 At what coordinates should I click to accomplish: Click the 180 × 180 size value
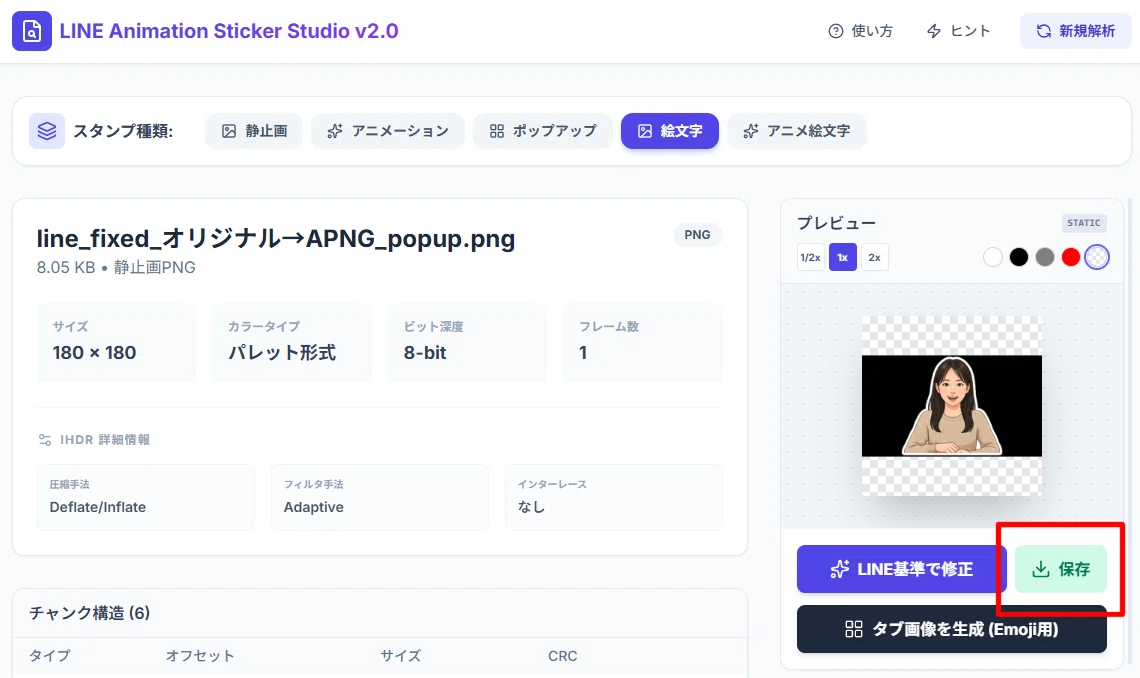point(95,352)
